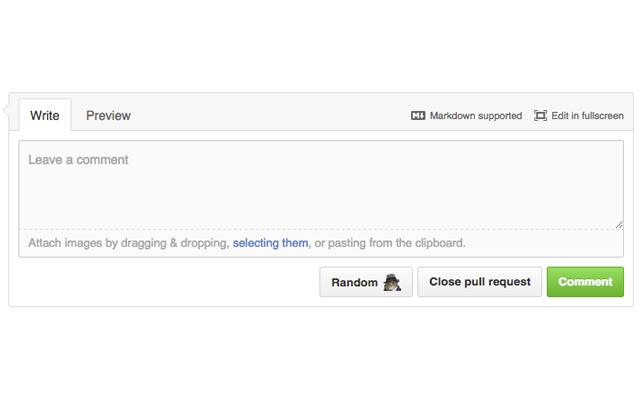Viewport: 640px width, 400px height.
Task: Click 'Attach images by dragging & dropping' text
Action: 127,243
